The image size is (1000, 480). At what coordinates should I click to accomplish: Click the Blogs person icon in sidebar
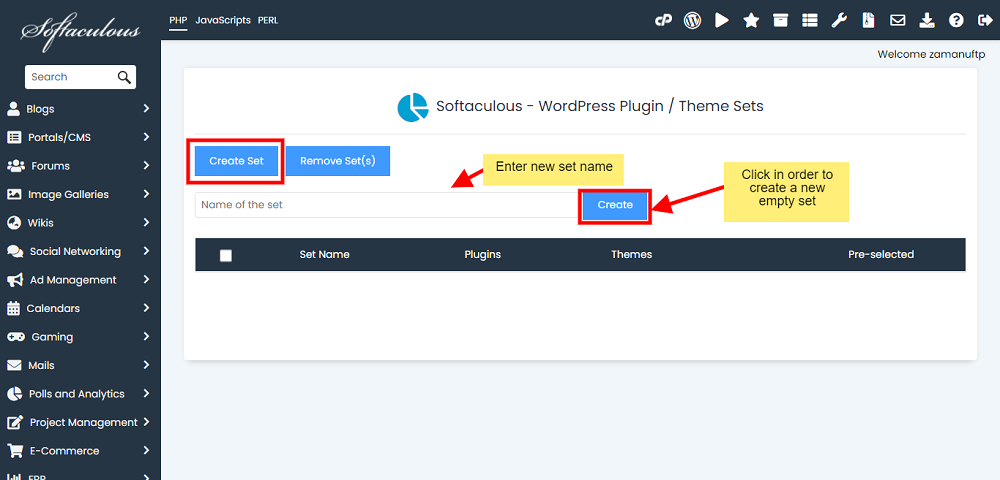(x=13, y=108)
